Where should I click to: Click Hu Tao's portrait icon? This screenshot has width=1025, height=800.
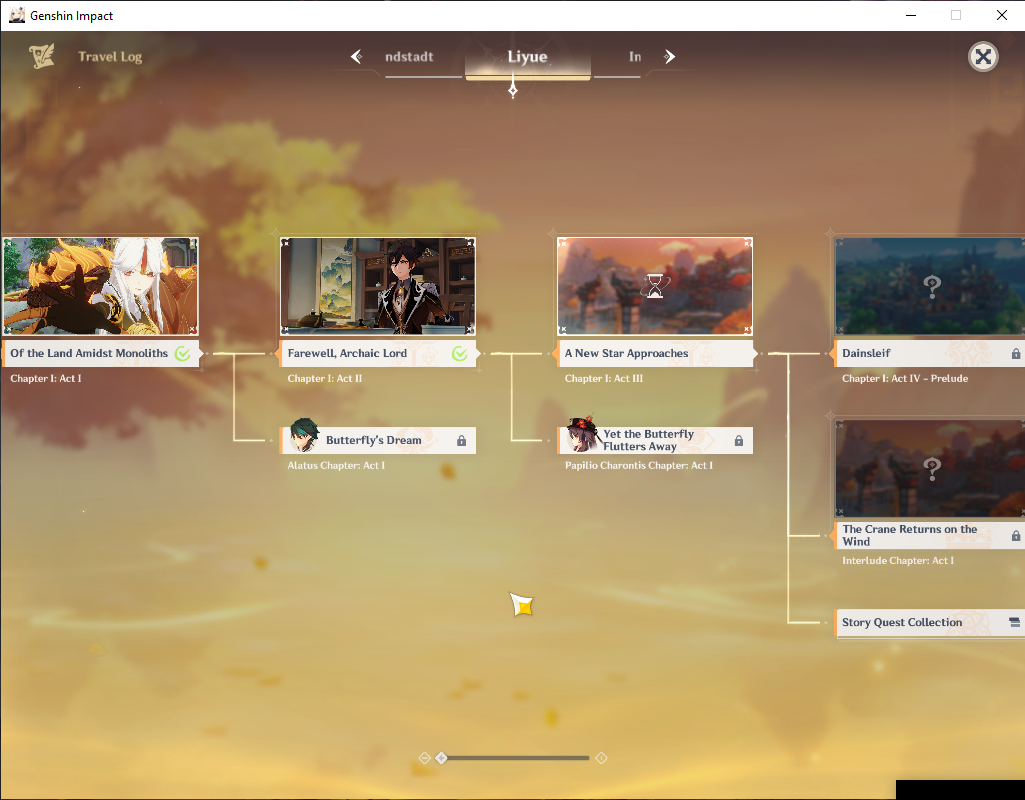(x=581, y=434)
